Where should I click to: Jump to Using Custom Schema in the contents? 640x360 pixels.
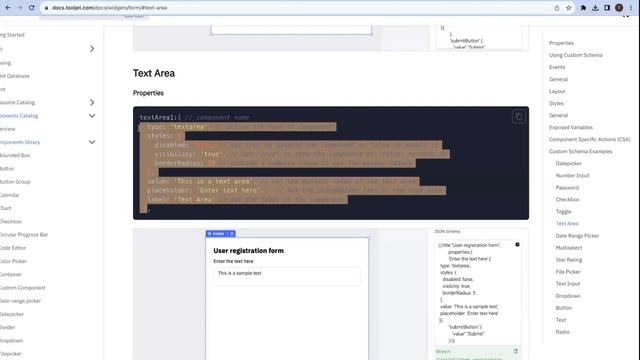(x=576, y=55)
